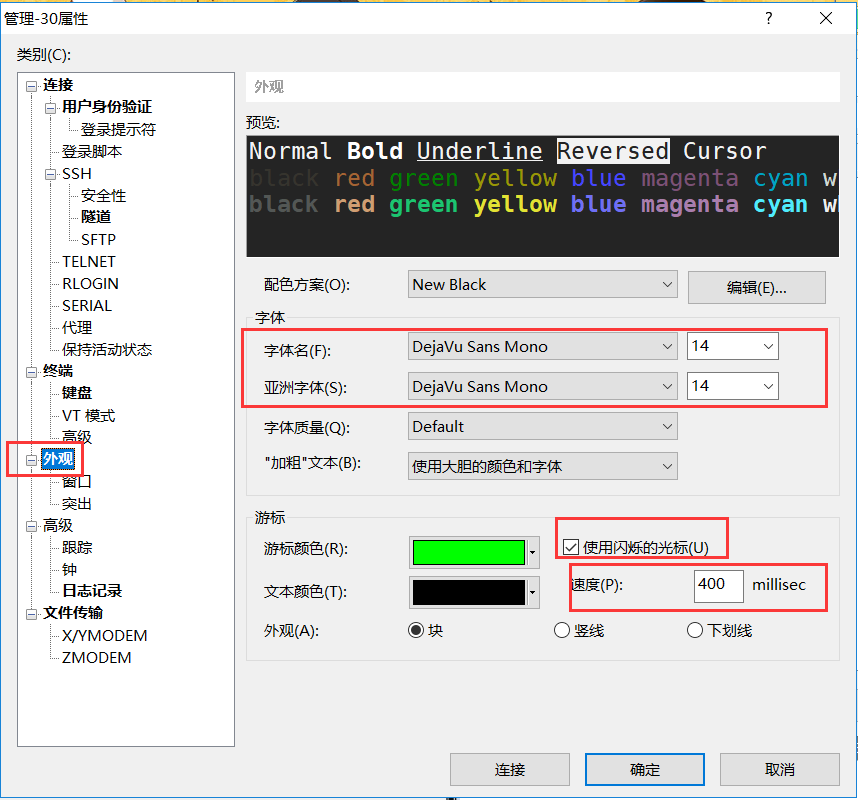Open the VT 模式 category
Screen dimensions: 858x800
[88, 416]
